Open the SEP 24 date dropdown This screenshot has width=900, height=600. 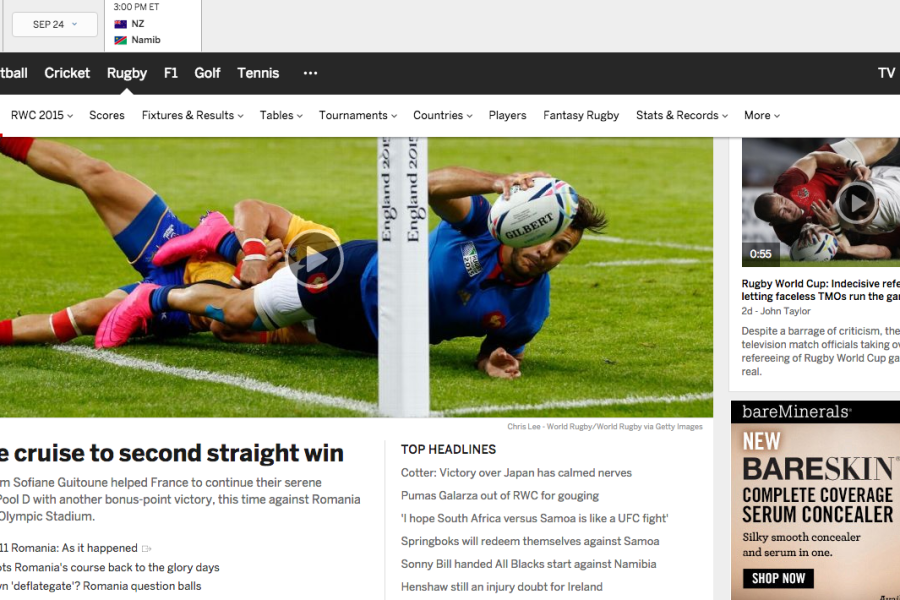click(x=55, y=25)
